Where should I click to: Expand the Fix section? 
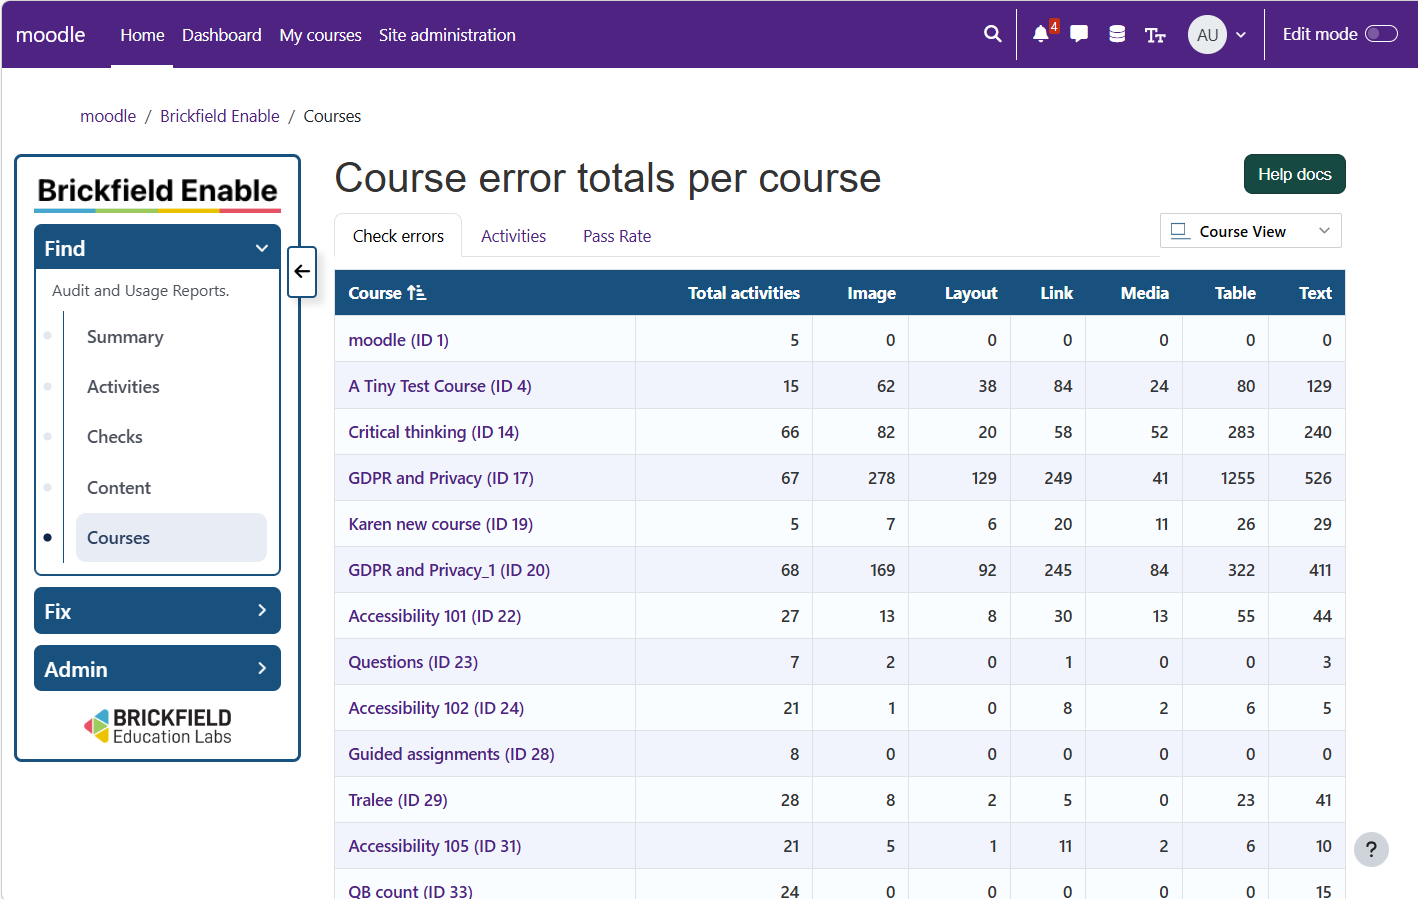[x=157, y=611]
